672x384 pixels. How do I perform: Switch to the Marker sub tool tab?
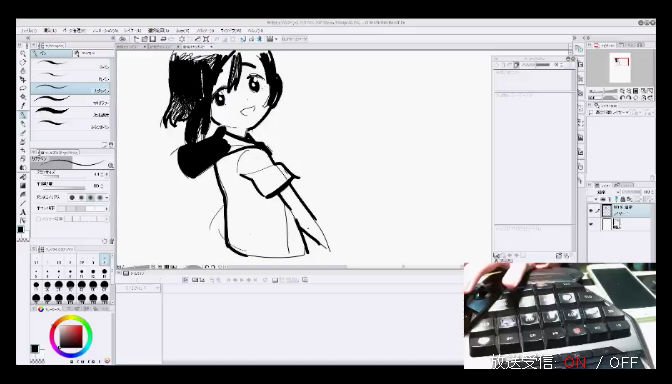[x=93, y=53]
